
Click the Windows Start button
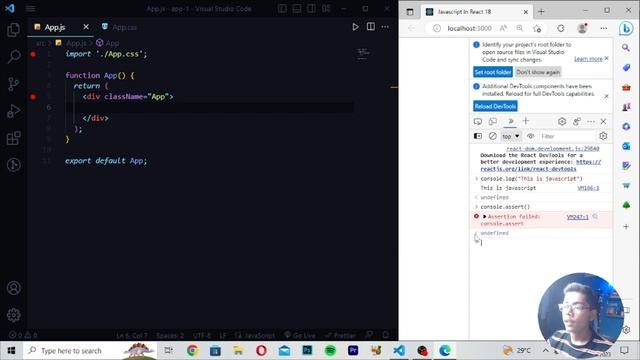[x=11, y=351]
